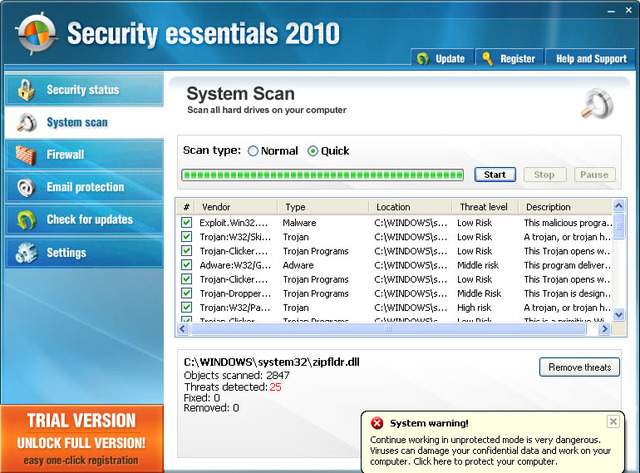Sort the list by Vendor column header

click(216, 207)
